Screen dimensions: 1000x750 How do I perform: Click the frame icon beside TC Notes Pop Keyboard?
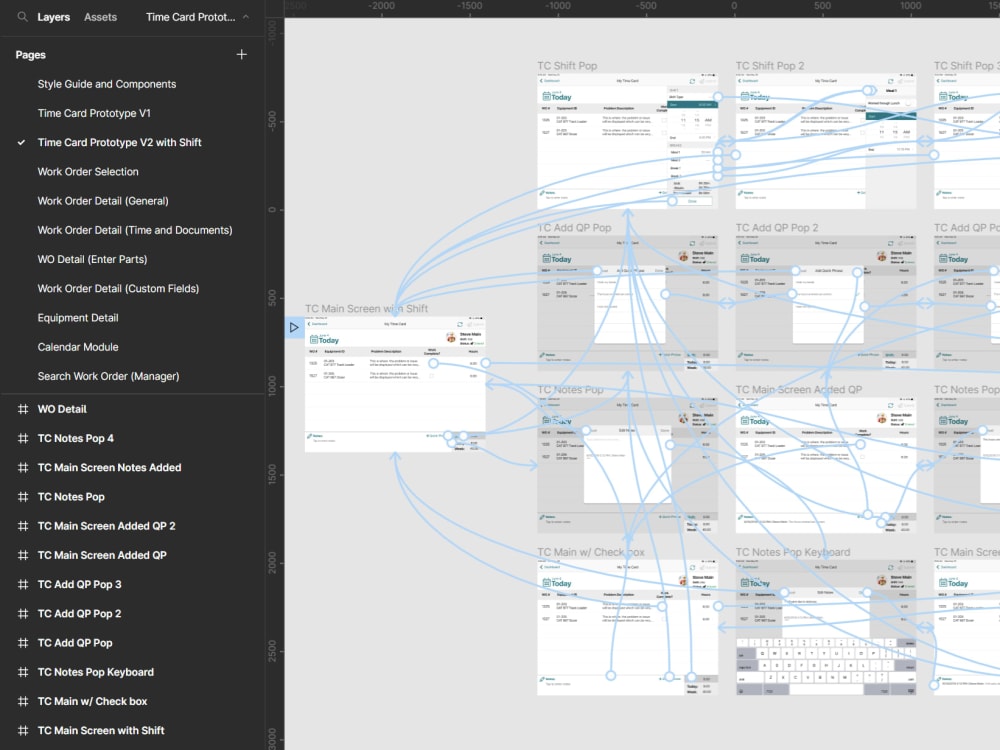(x=23, y=672)
